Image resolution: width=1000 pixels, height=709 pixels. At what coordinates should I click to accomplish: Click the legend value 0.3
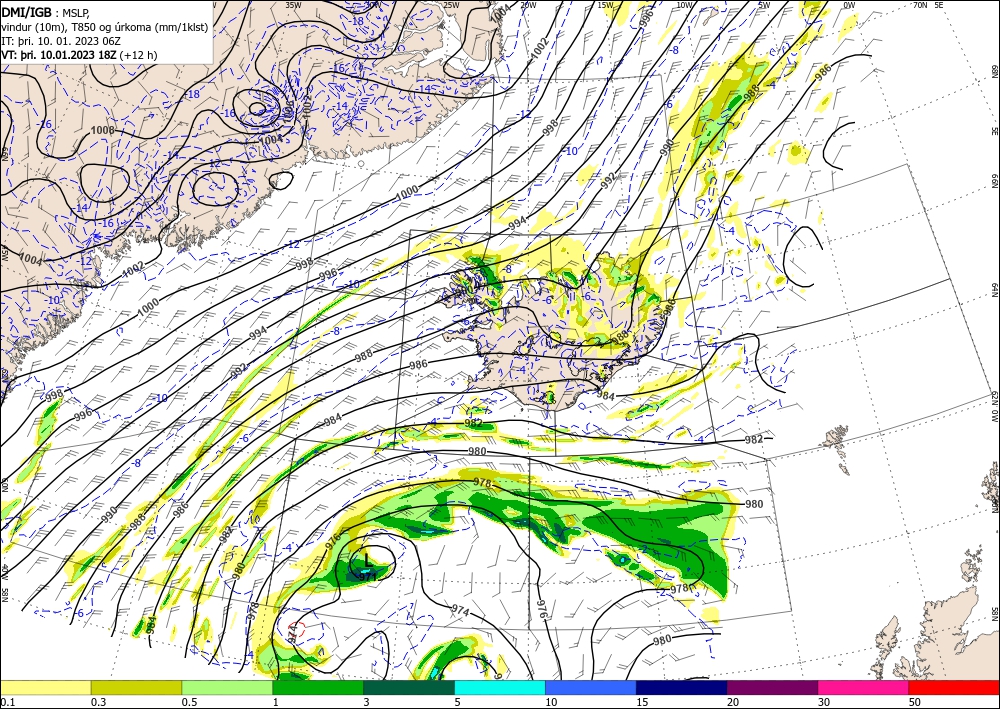click(x=98, y=702)
